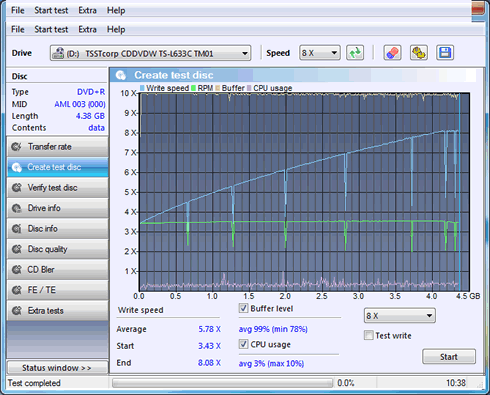
Task: Select the Disc info label
Action: [x=42, y=229]
